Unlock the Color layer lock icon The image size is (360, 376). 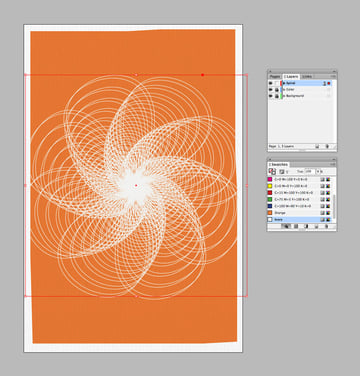[x=277, y=89]
